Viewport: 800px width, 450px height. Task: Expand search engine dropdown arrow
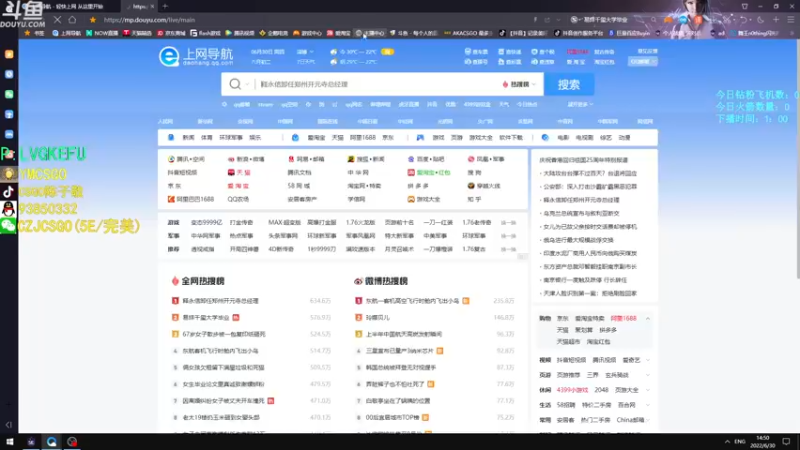tap(247, 85)
